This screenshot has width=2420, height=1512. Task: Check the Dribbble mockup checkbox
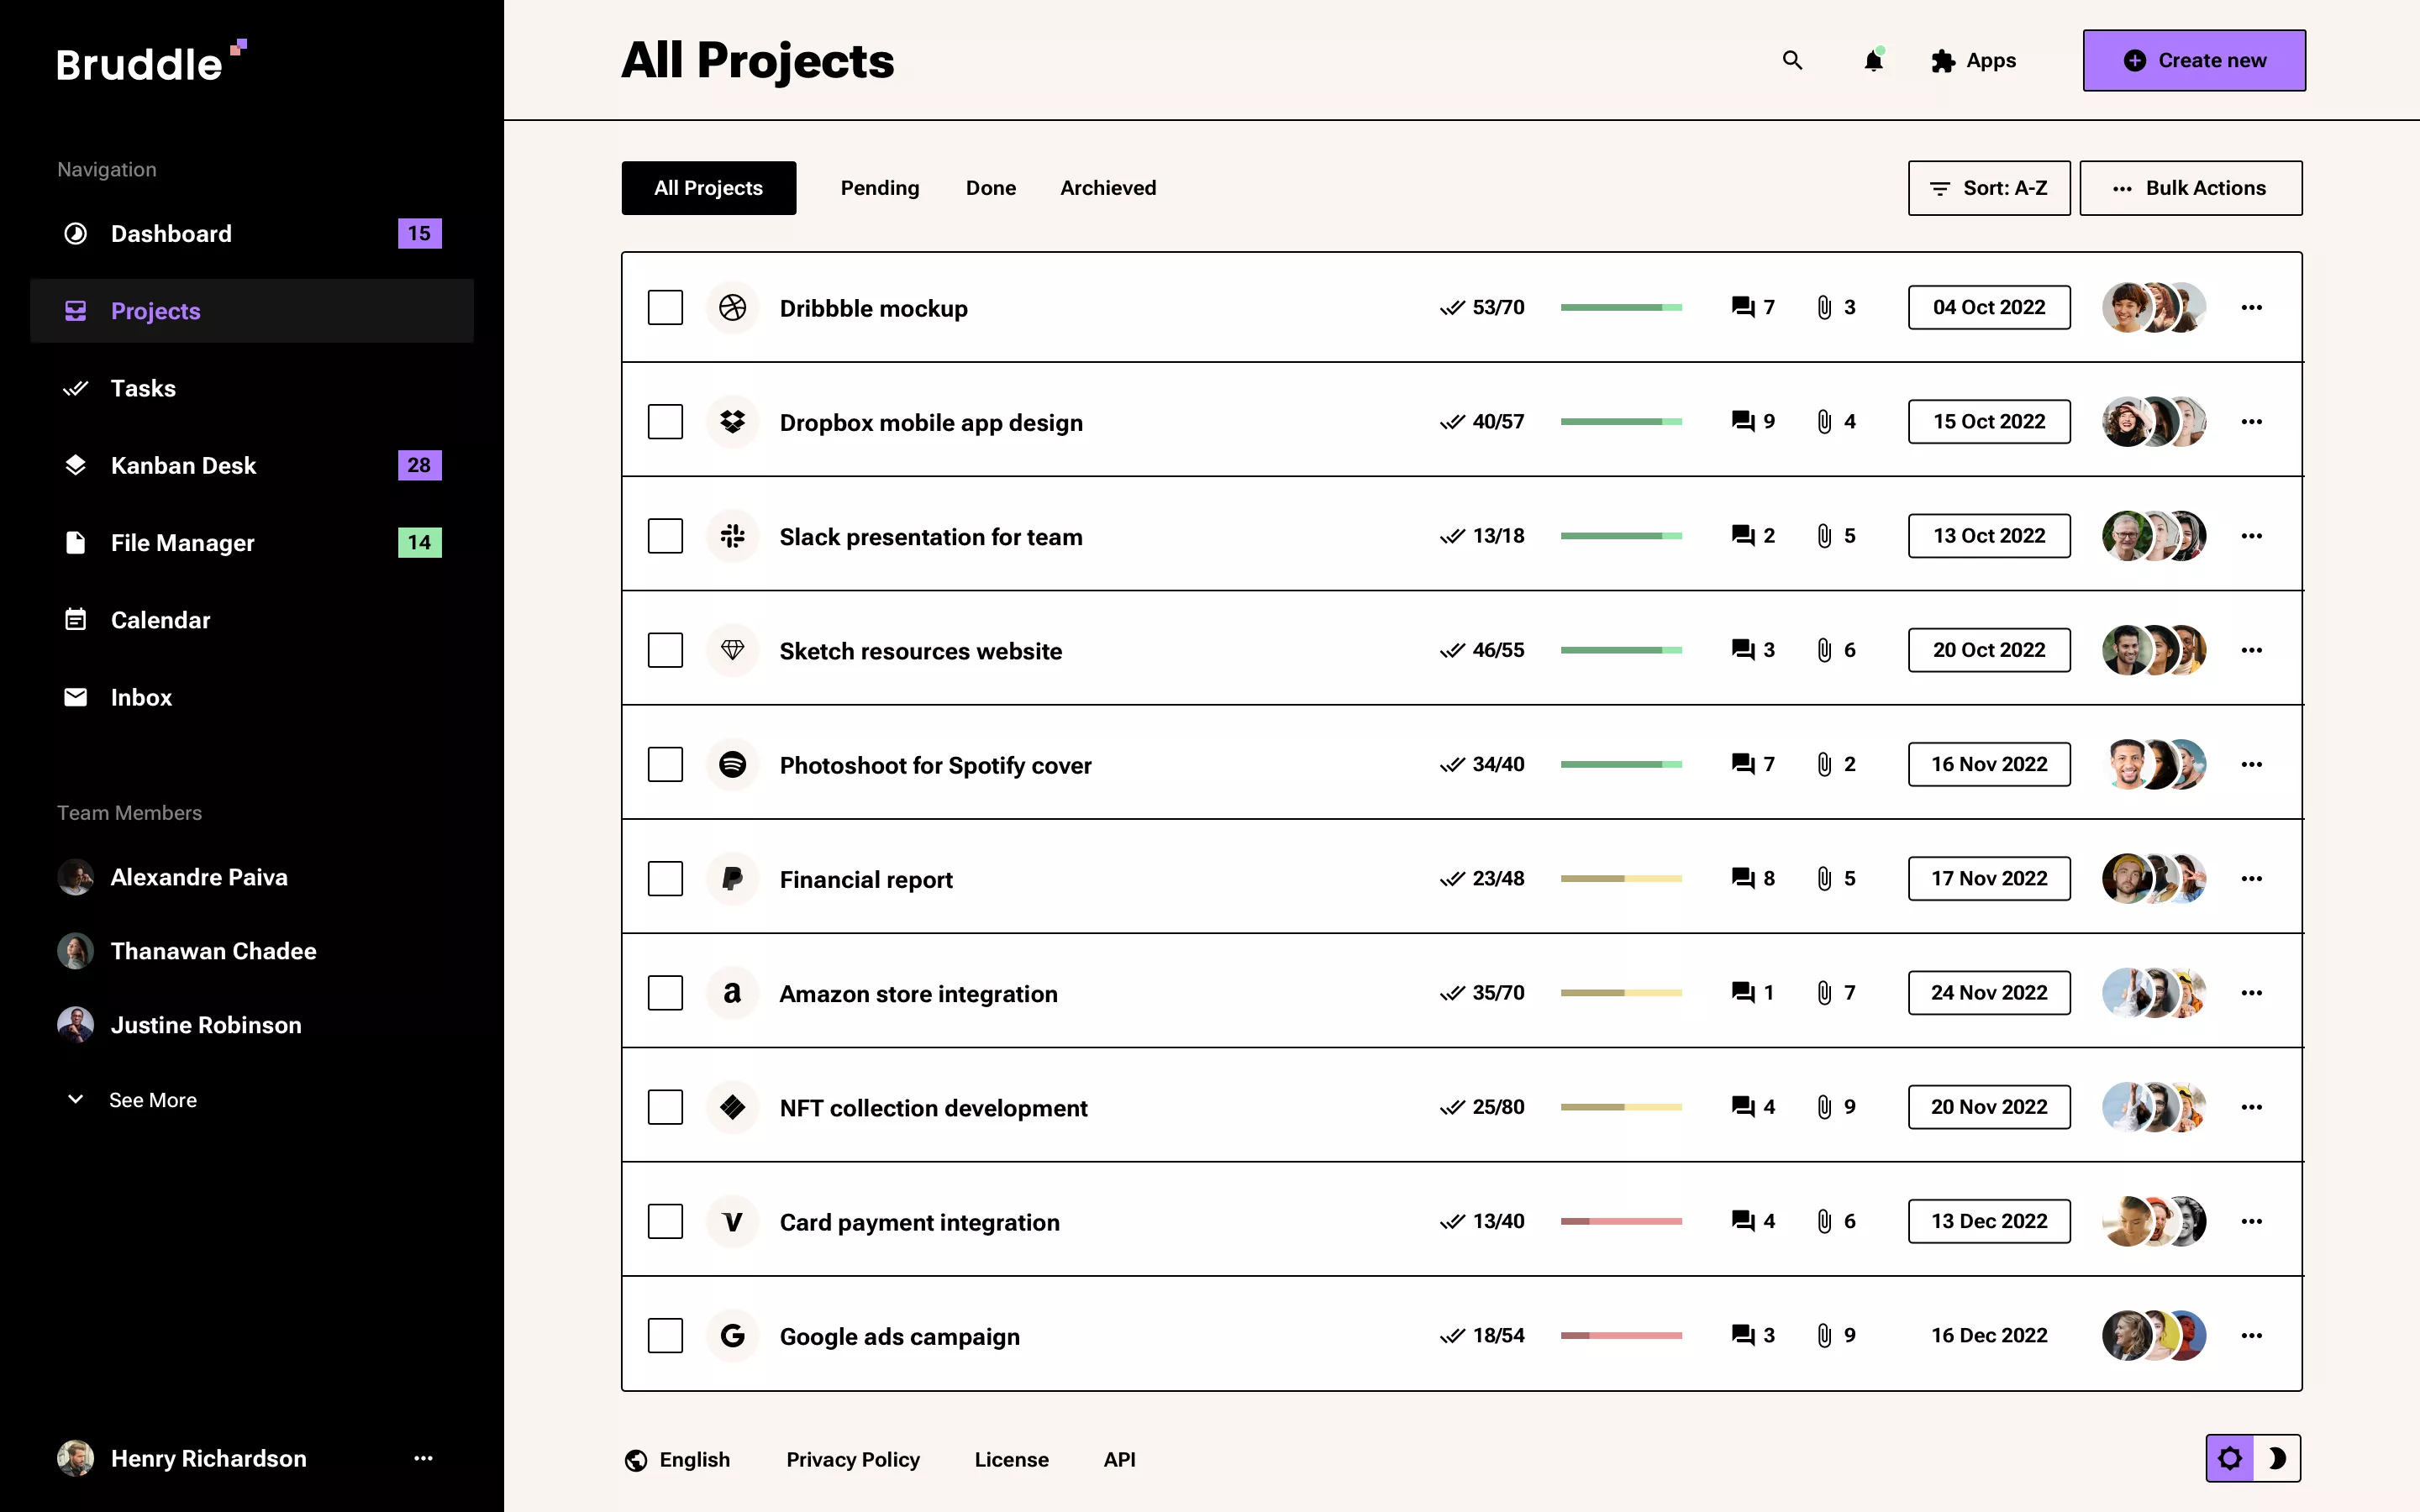[x=665, y=307]
